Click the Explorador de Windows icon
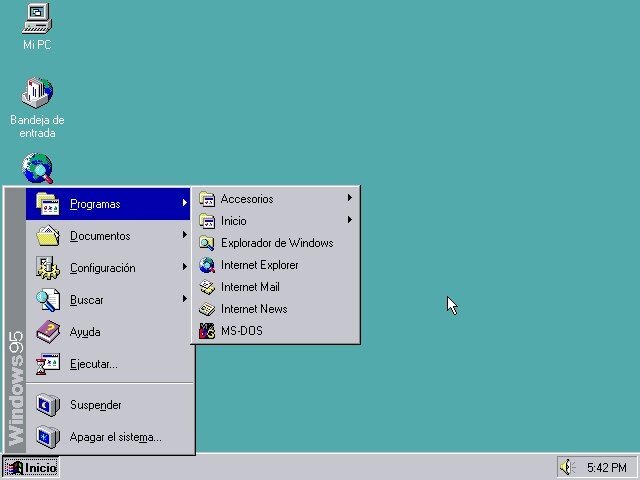640x480 pixels. coord(207,243)
